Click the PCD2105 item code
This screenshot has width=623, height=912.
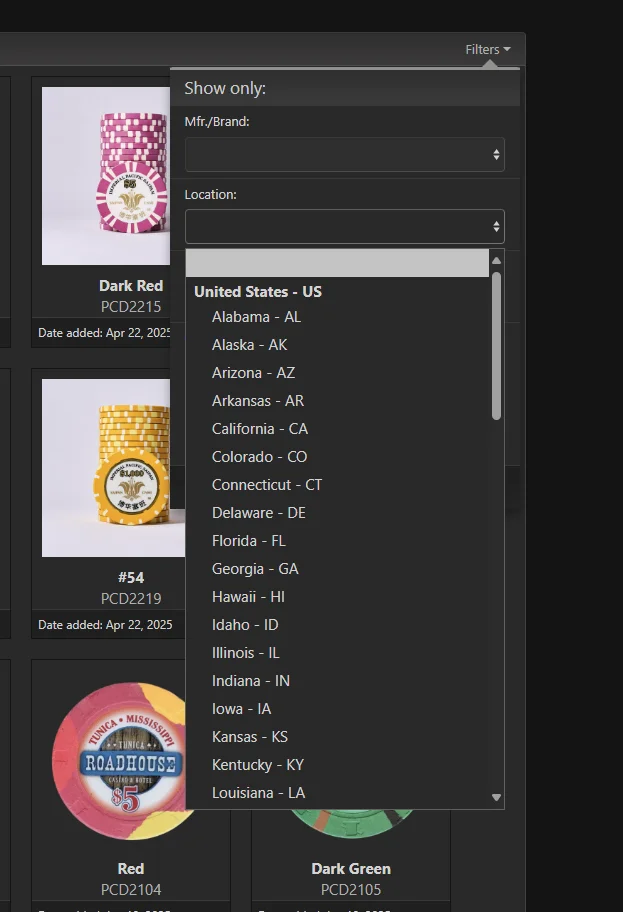(x=351, y=889)
